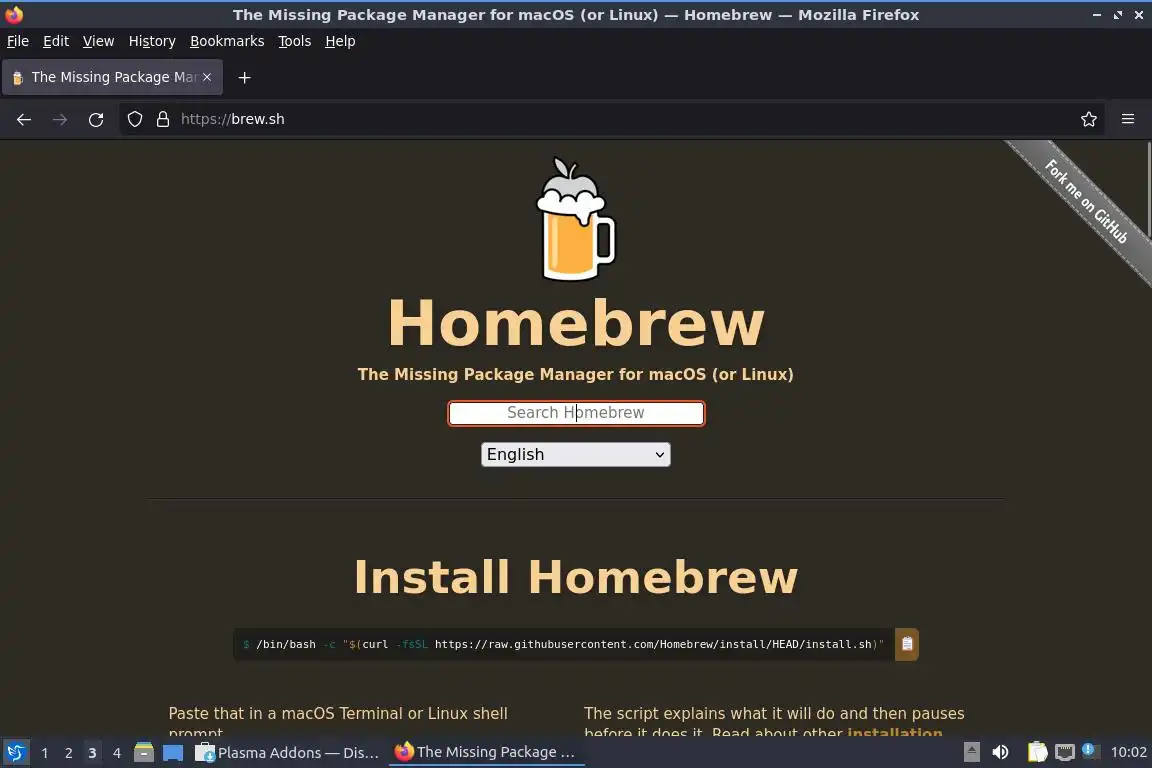This screenshot has height=768, width=1152.
Task: Reload the brew.sh page
Action: point(96,119)
